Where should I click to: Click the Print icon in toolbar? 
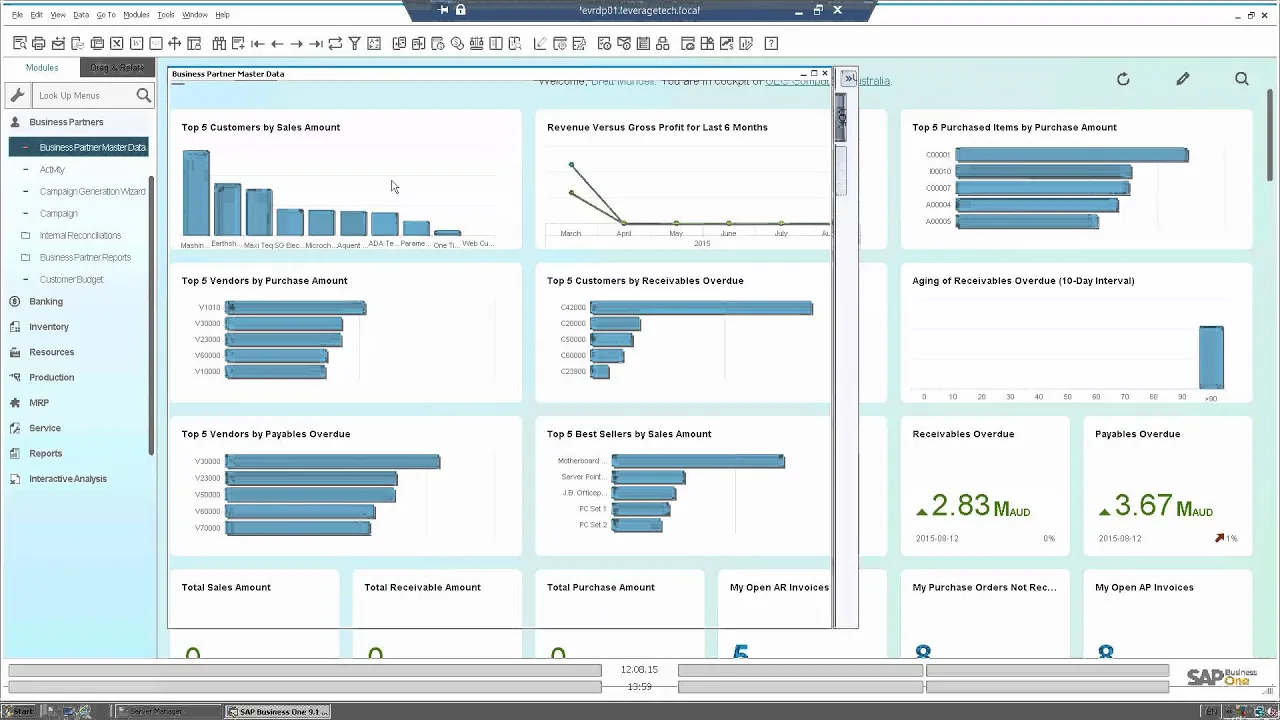point(38,43)
